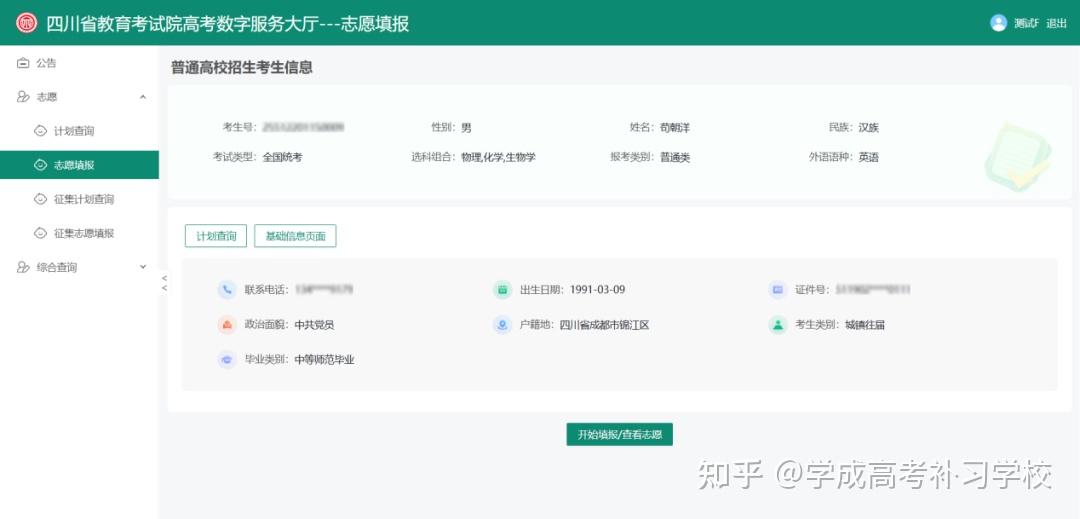Expand the 综合查询 menu chevron
Image resolution: width=1080 pixels, height=519 pixels.
pyautogui.click(x=143, y=267)
